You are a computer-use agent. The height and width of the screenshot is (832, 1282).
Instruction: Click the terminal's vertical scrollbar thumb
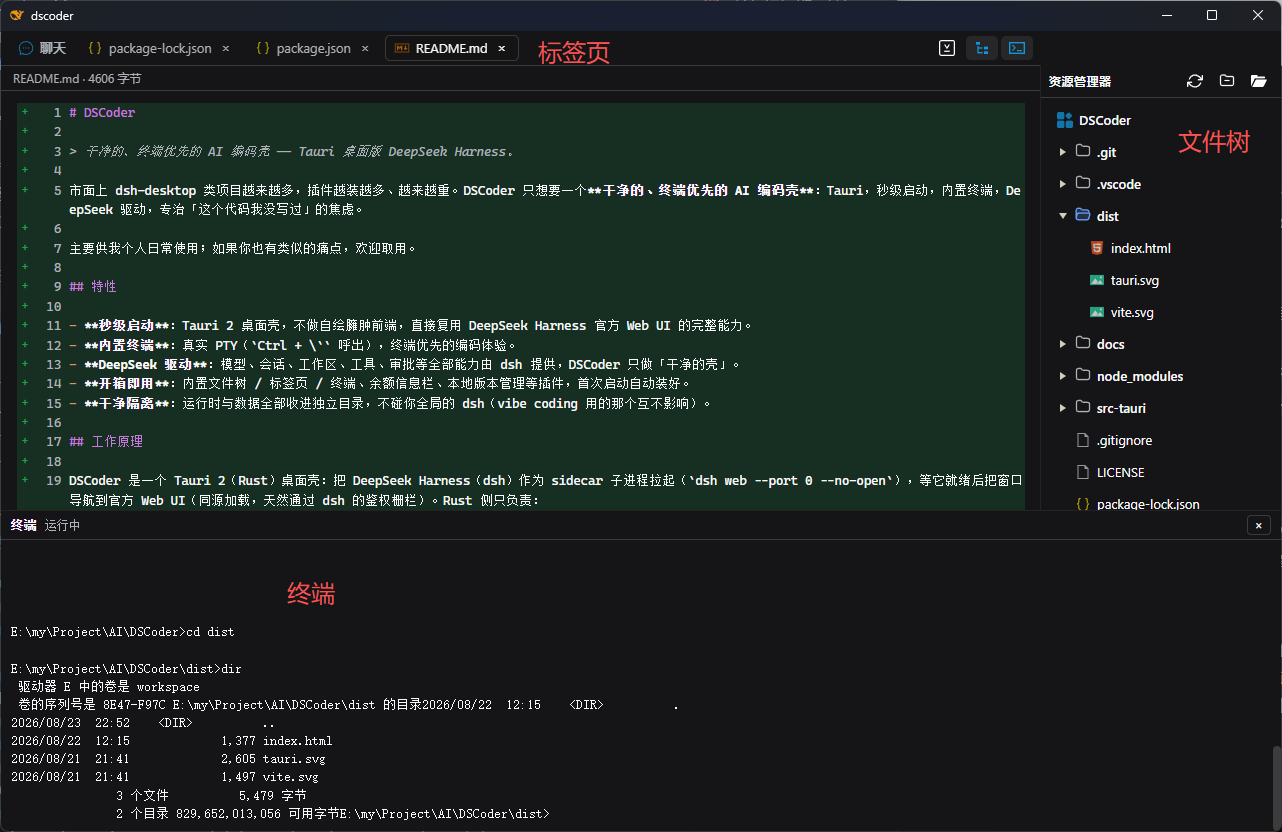(x=1276, y=787)
